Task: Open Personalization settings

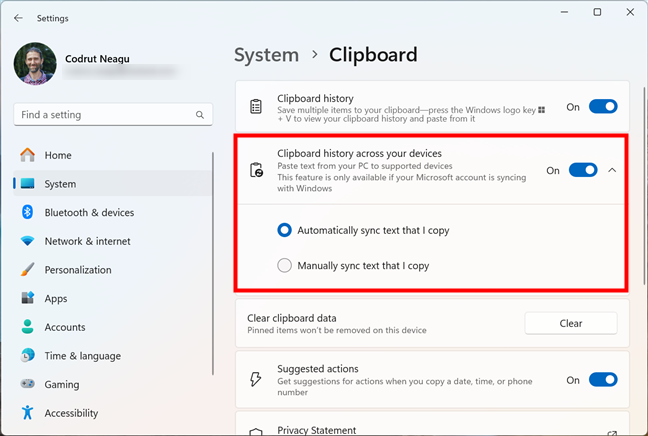Action: pyautogui.click(x=113, y=269)
